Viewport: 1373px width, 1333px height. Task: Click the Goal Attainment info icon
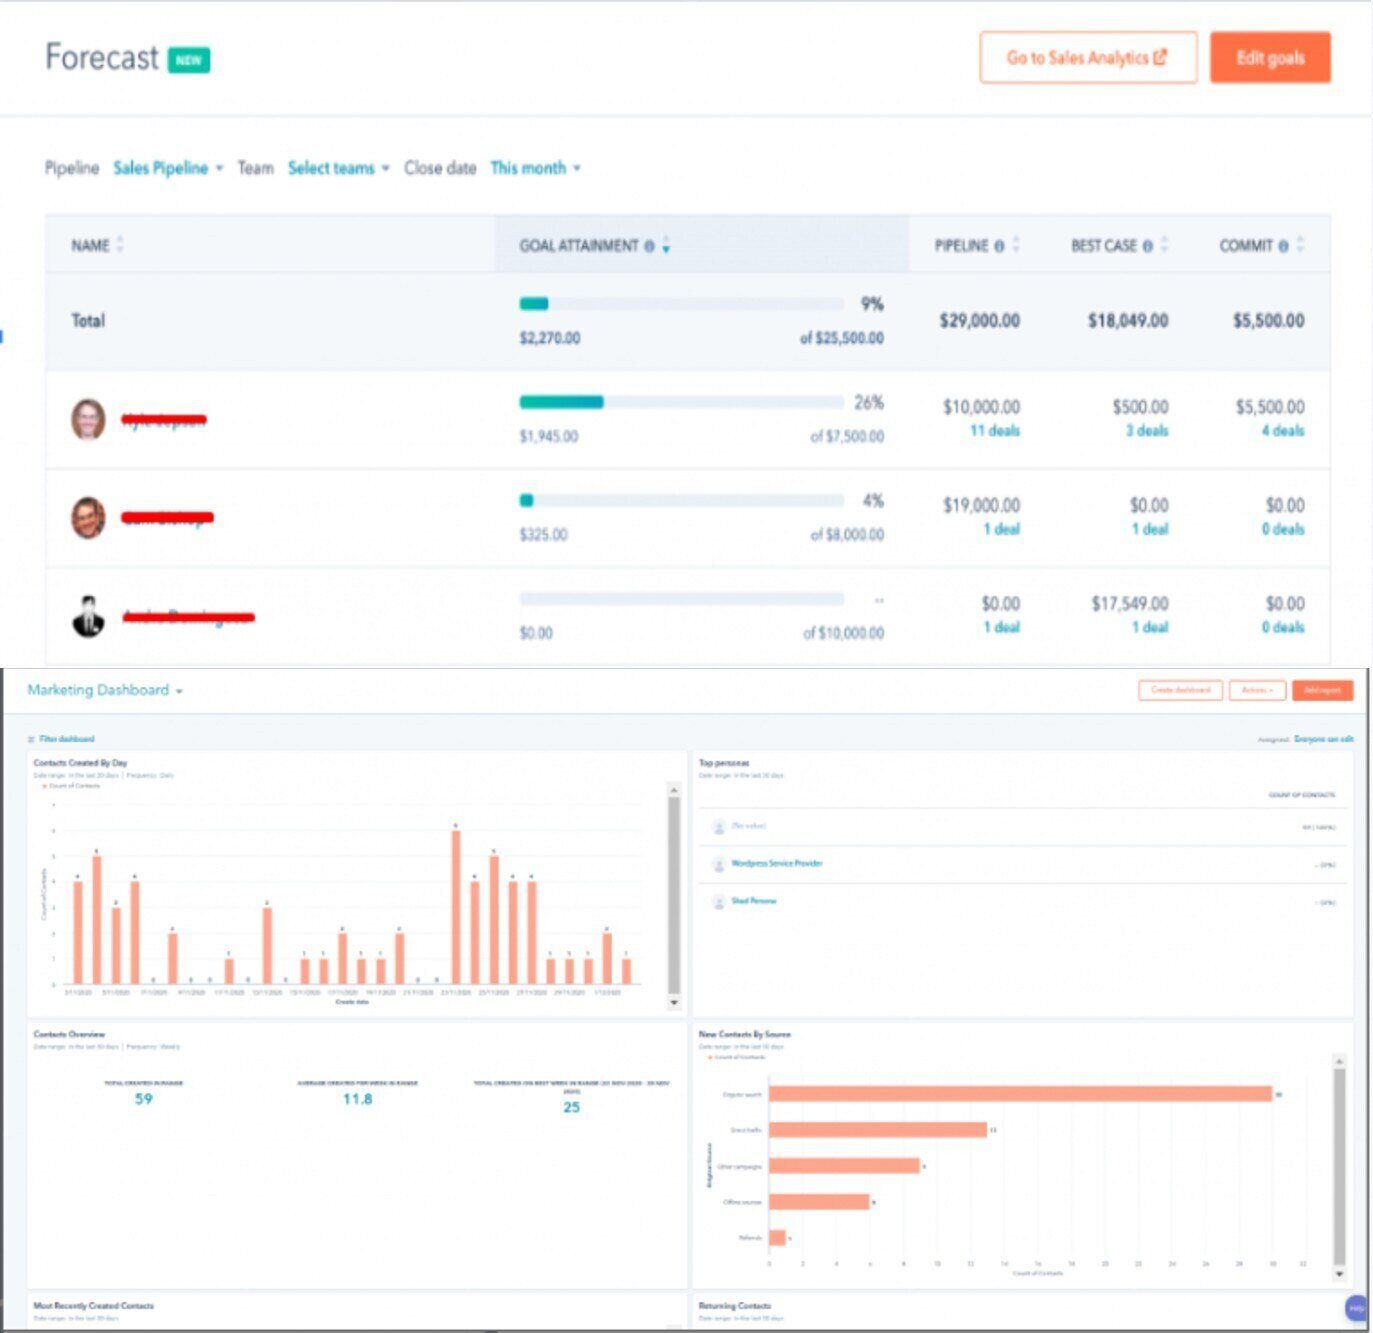click(x=649, y=246)
